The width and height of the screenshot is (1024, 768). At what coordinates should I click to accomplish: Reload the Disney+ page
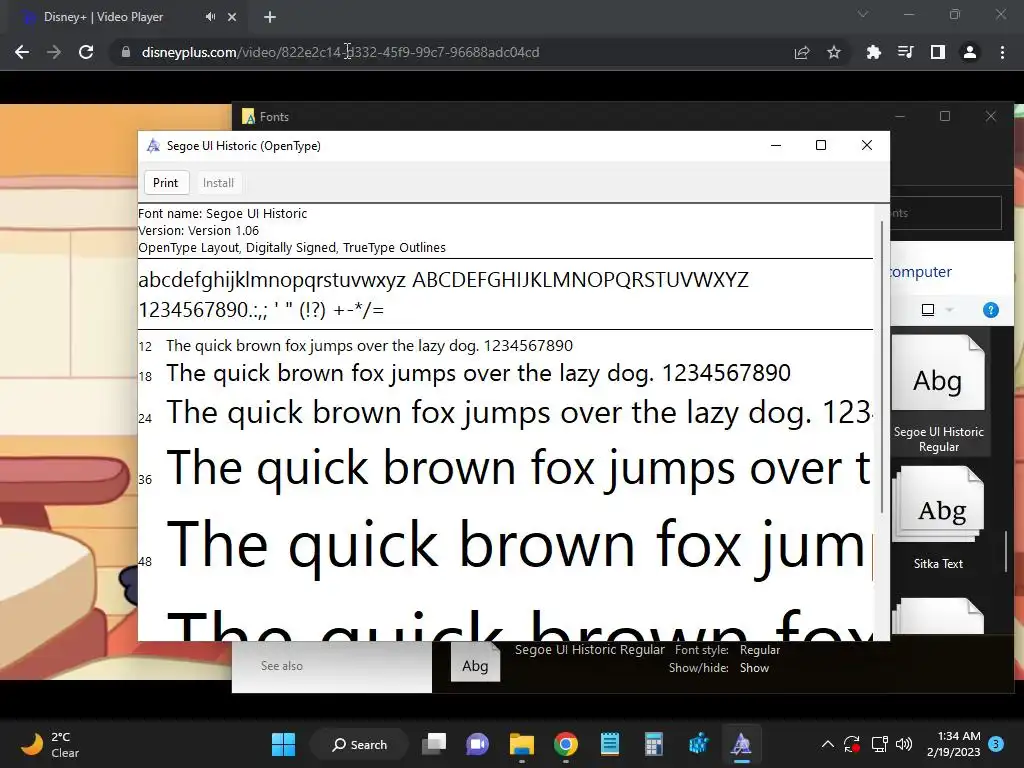[86, 52]
